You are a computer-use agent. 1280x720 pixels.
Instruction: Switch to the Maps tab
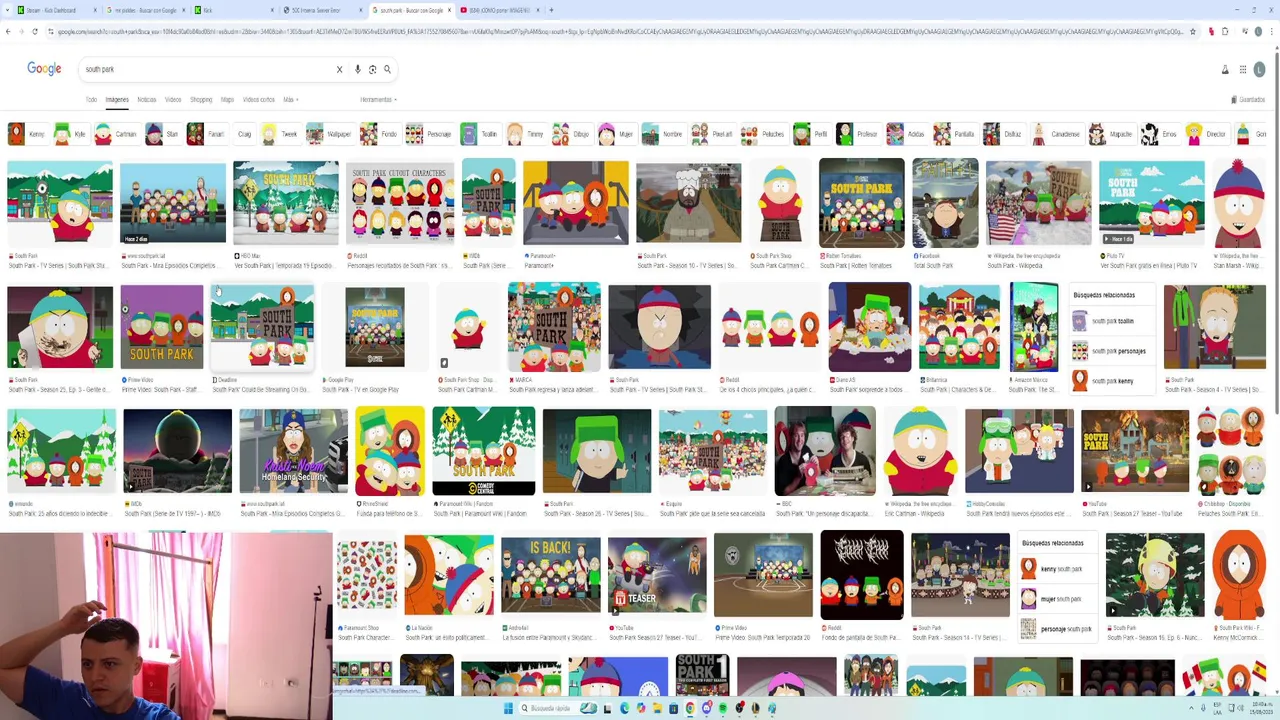[227, 99]
